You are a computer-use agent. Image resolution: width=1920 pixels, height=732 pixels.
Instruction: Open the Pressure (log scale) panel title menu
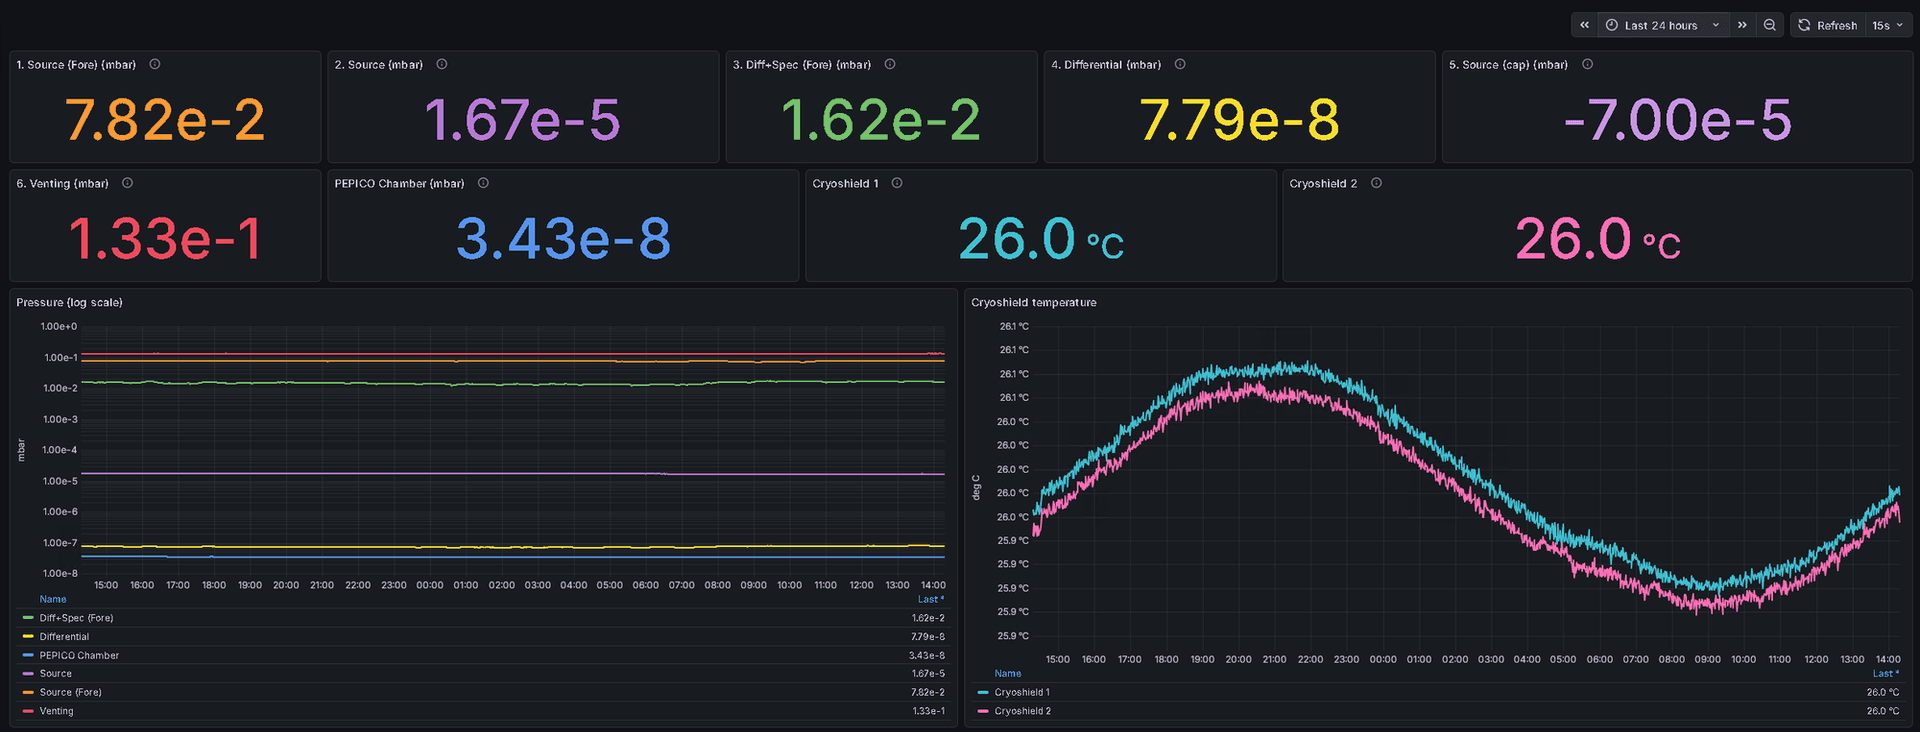coord(70,302)
